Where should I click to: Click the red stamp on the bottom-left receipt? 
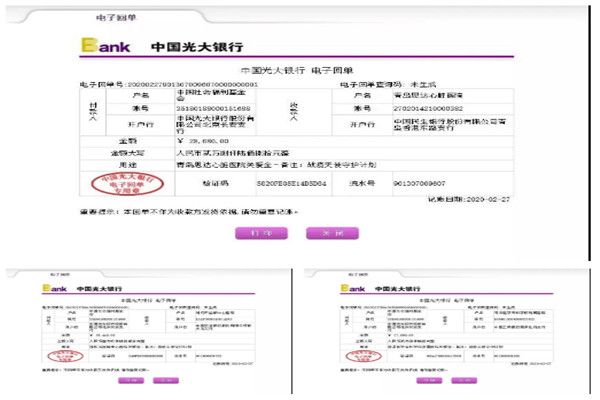[65, 356]
